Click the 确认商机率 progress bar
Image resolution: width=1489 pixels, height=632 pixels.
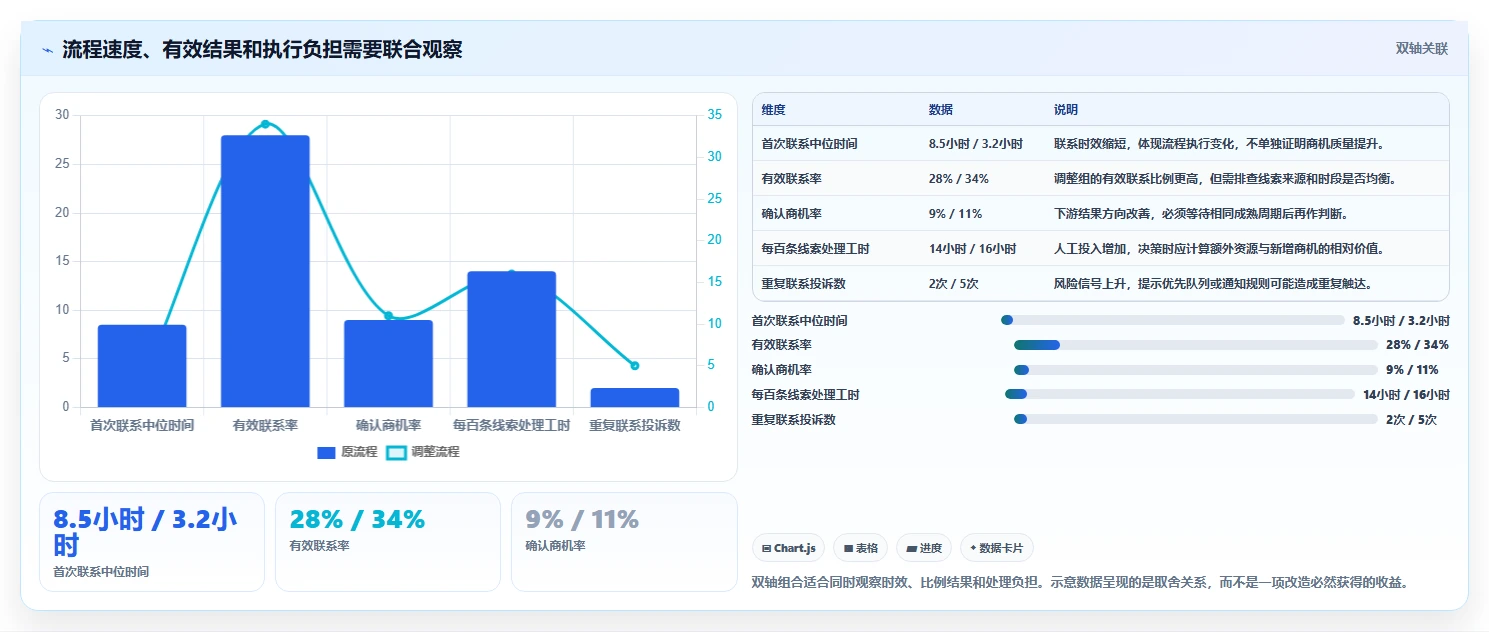tap(1196, 370)
